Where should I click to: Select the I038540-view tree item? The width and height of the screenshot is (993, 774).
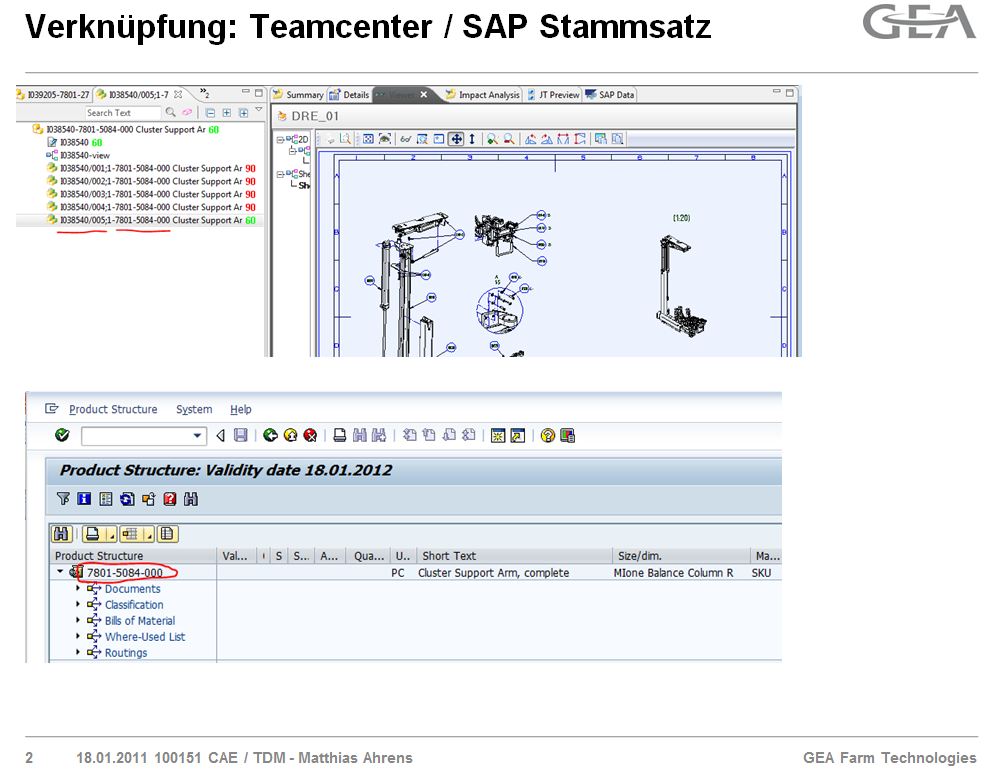click(79, 155)
